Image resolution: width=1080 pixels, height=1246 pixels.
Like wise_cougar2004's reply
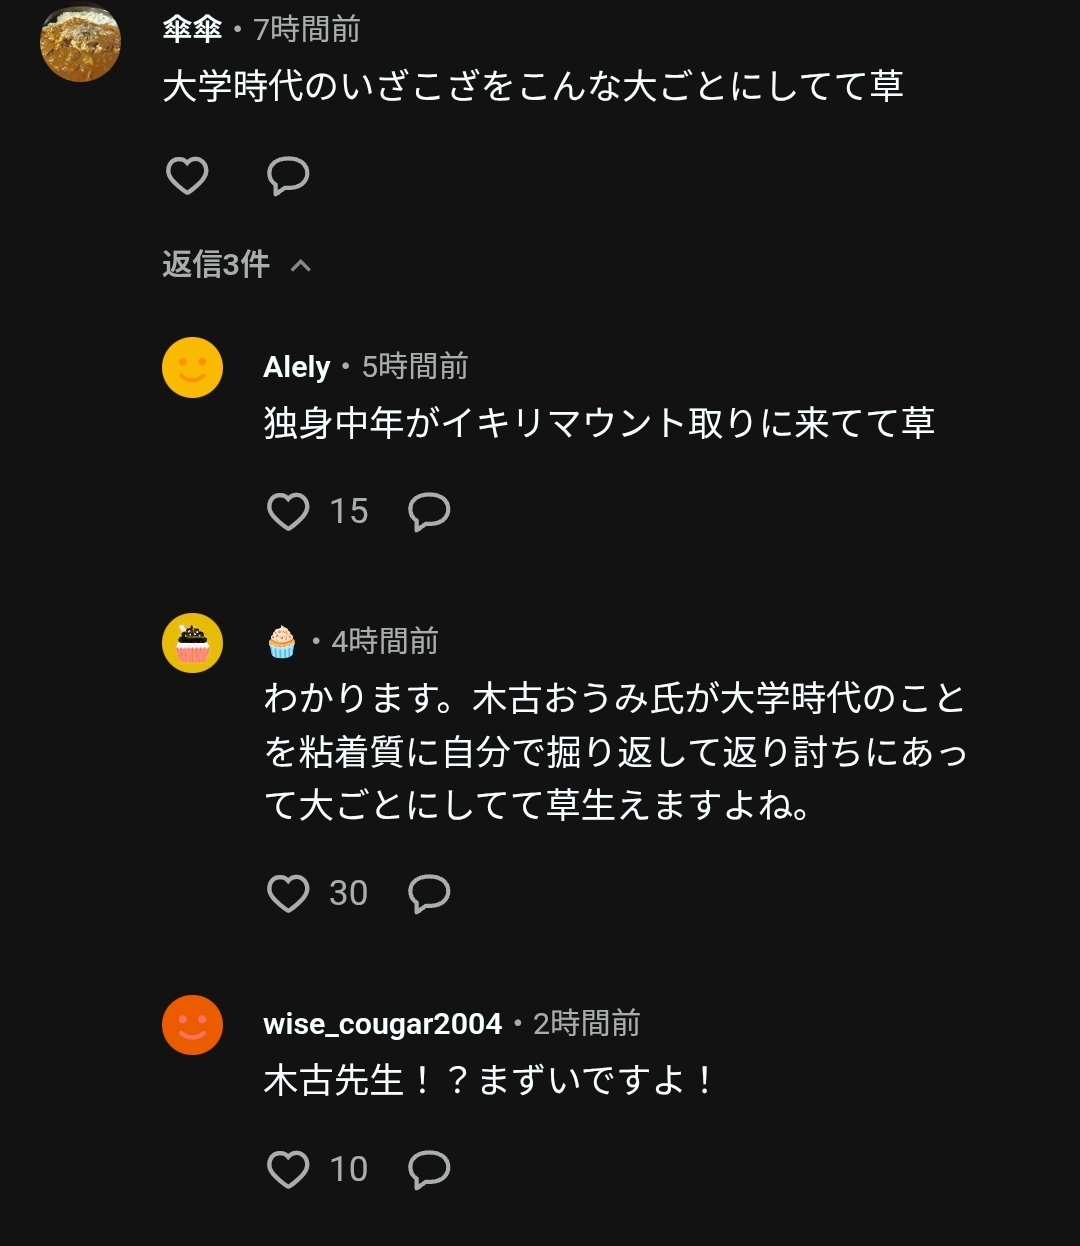click(x=288, y=1169)
